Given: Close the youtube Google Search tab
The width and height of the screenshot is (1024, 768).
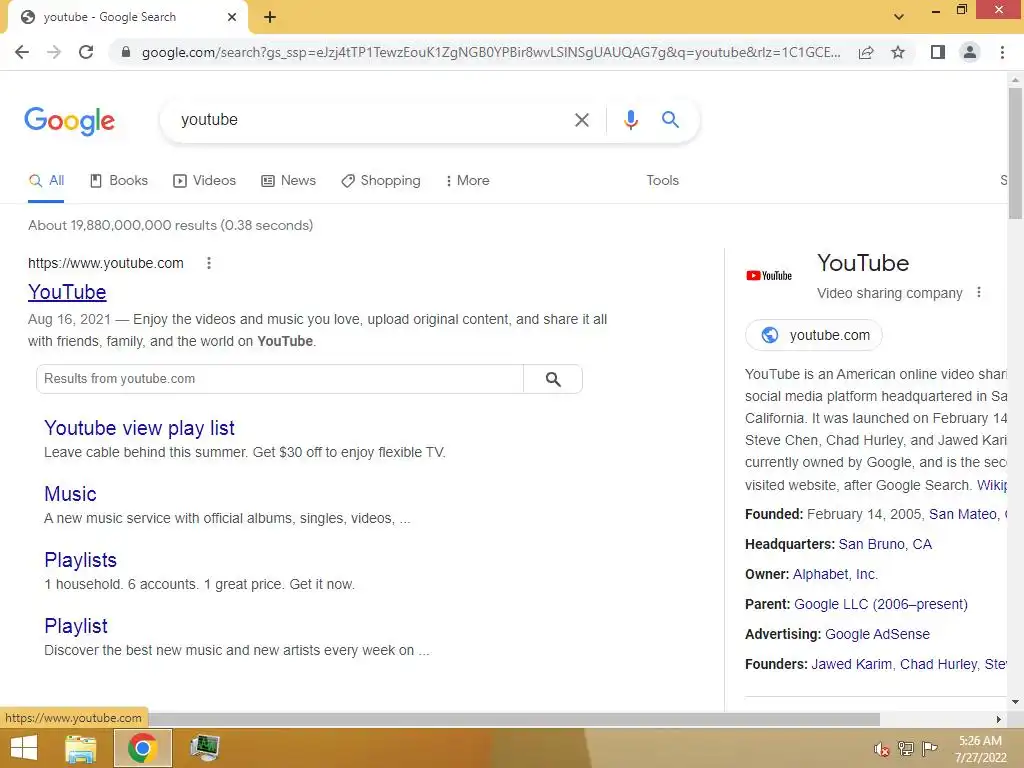Looking at the screenshot, I should 232,17.
